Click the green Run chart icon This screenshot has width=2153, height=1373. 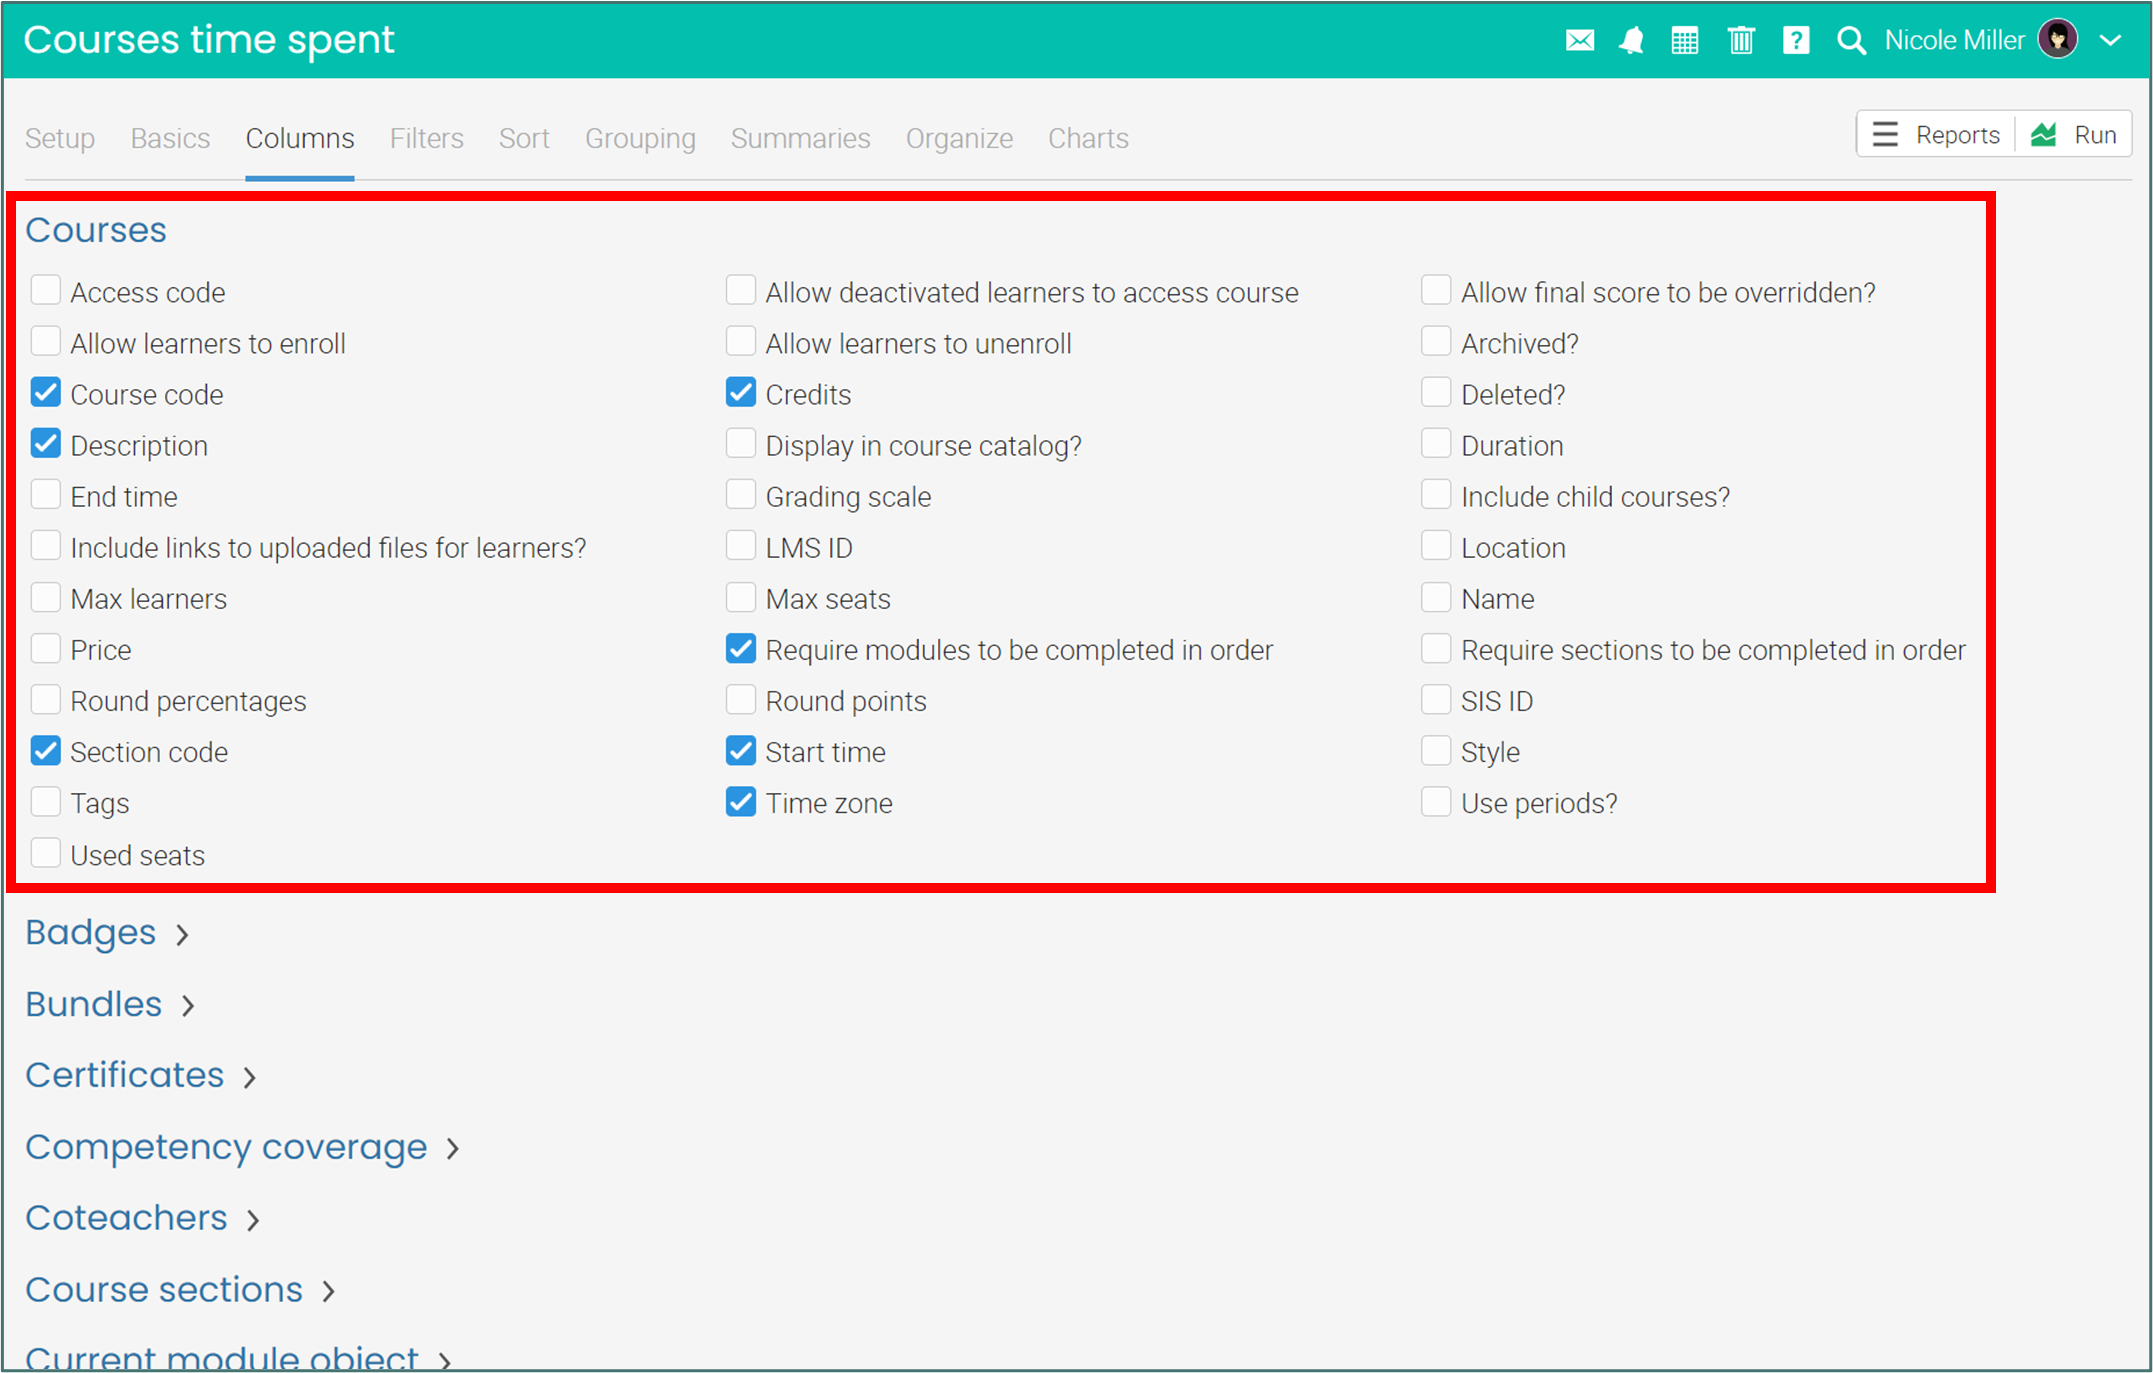pos(2043,135)
